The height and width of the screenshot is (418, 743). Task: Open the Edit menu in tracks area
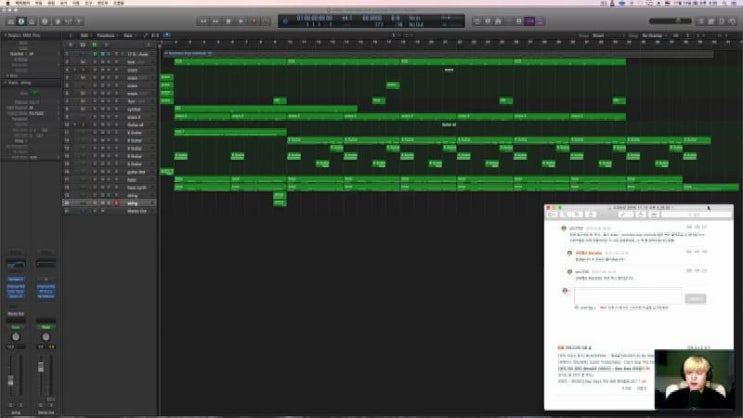(x=83, y=35)
